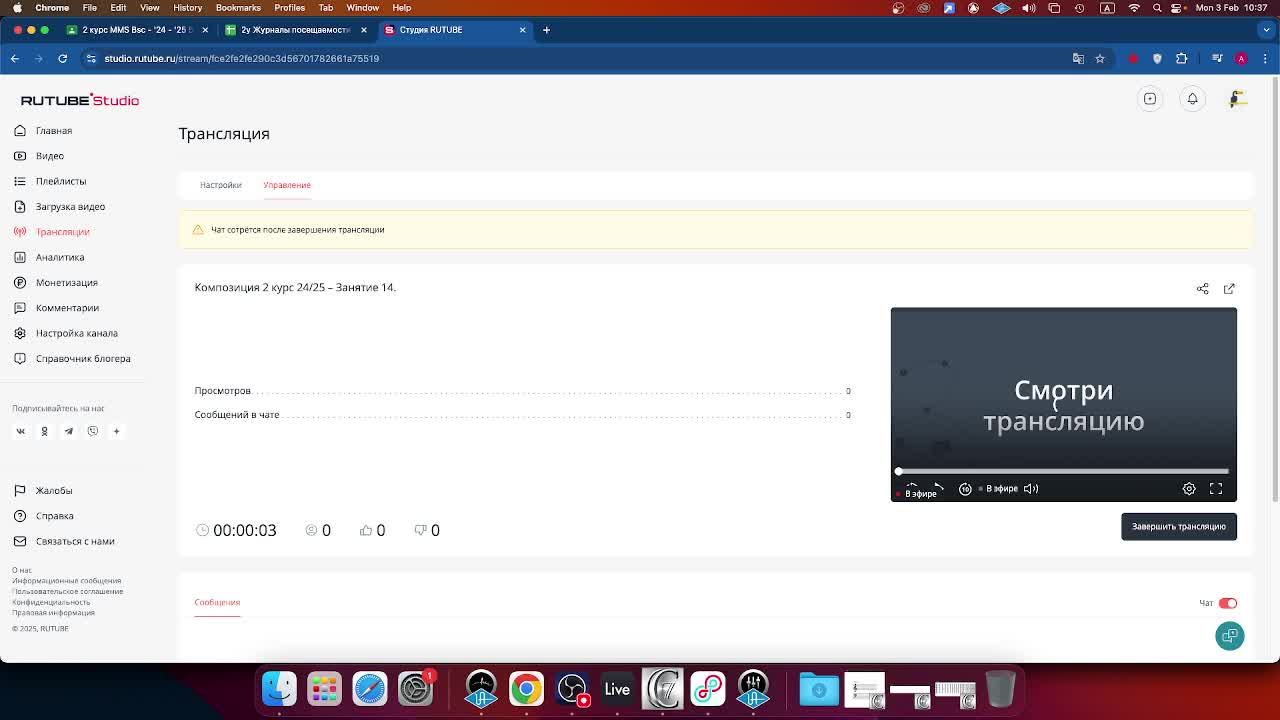Enter fullscreen in the stream player
Viewport: 1280px width, 720px height.
1216,489
